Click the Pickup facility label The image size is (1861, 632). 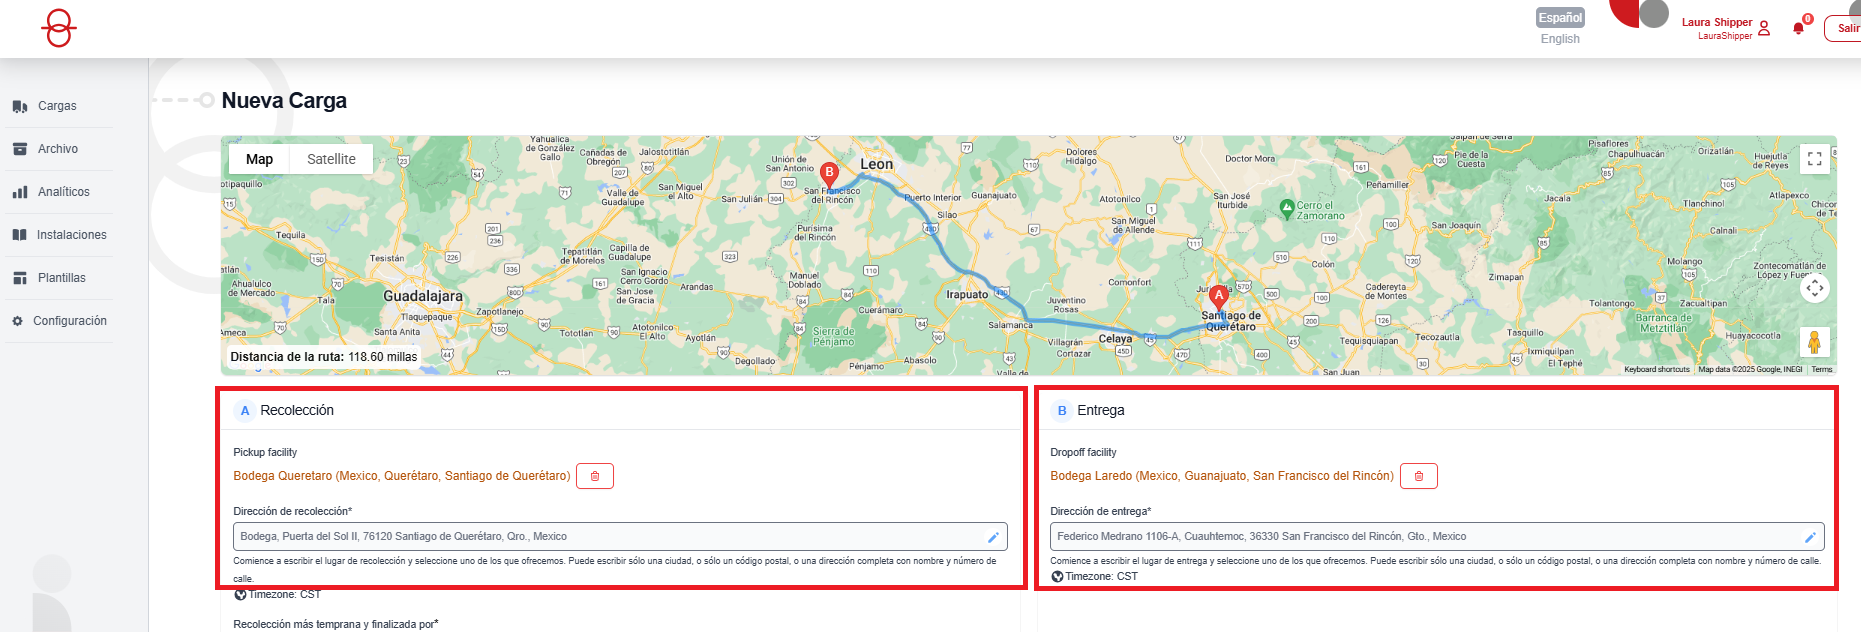pyautogui.click(x=265, y=453)
